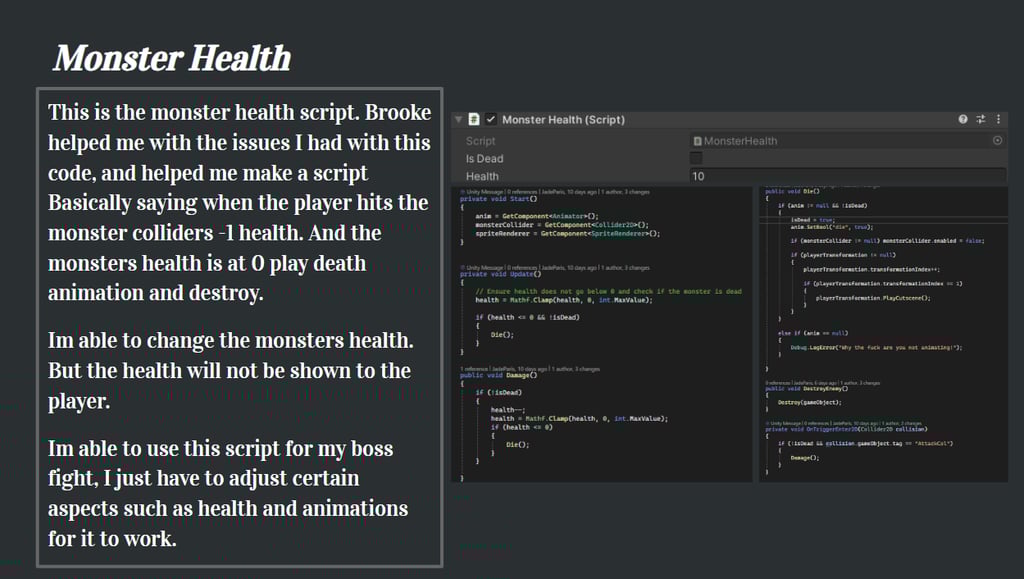Click the "Destroy(gameObject);" code line
Screen dimensions: 1024x579
click(810, 402)
